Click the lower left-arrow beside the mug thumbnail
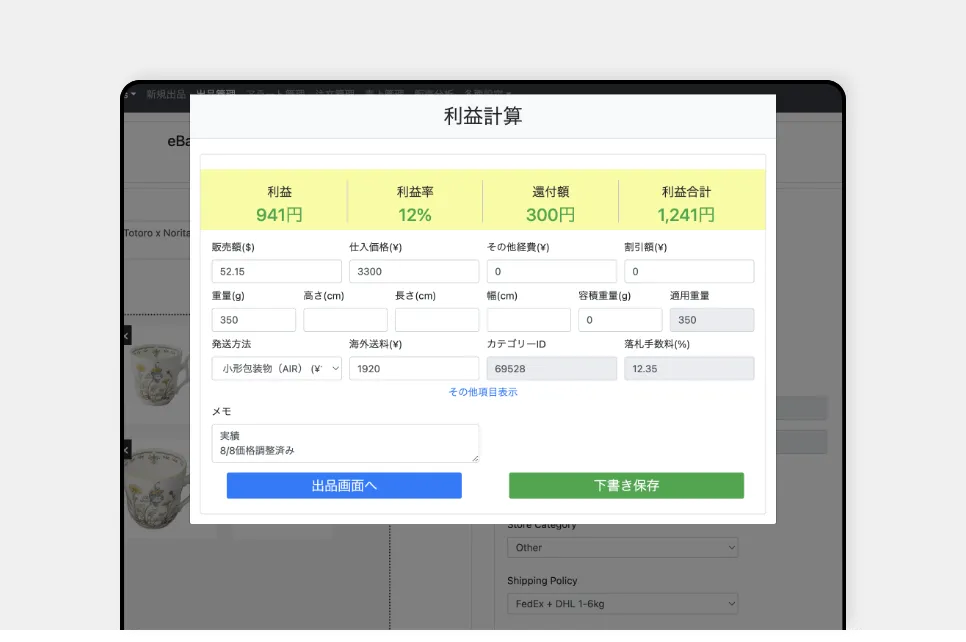This screenshot has height=642, width=966. click(126, 451)
